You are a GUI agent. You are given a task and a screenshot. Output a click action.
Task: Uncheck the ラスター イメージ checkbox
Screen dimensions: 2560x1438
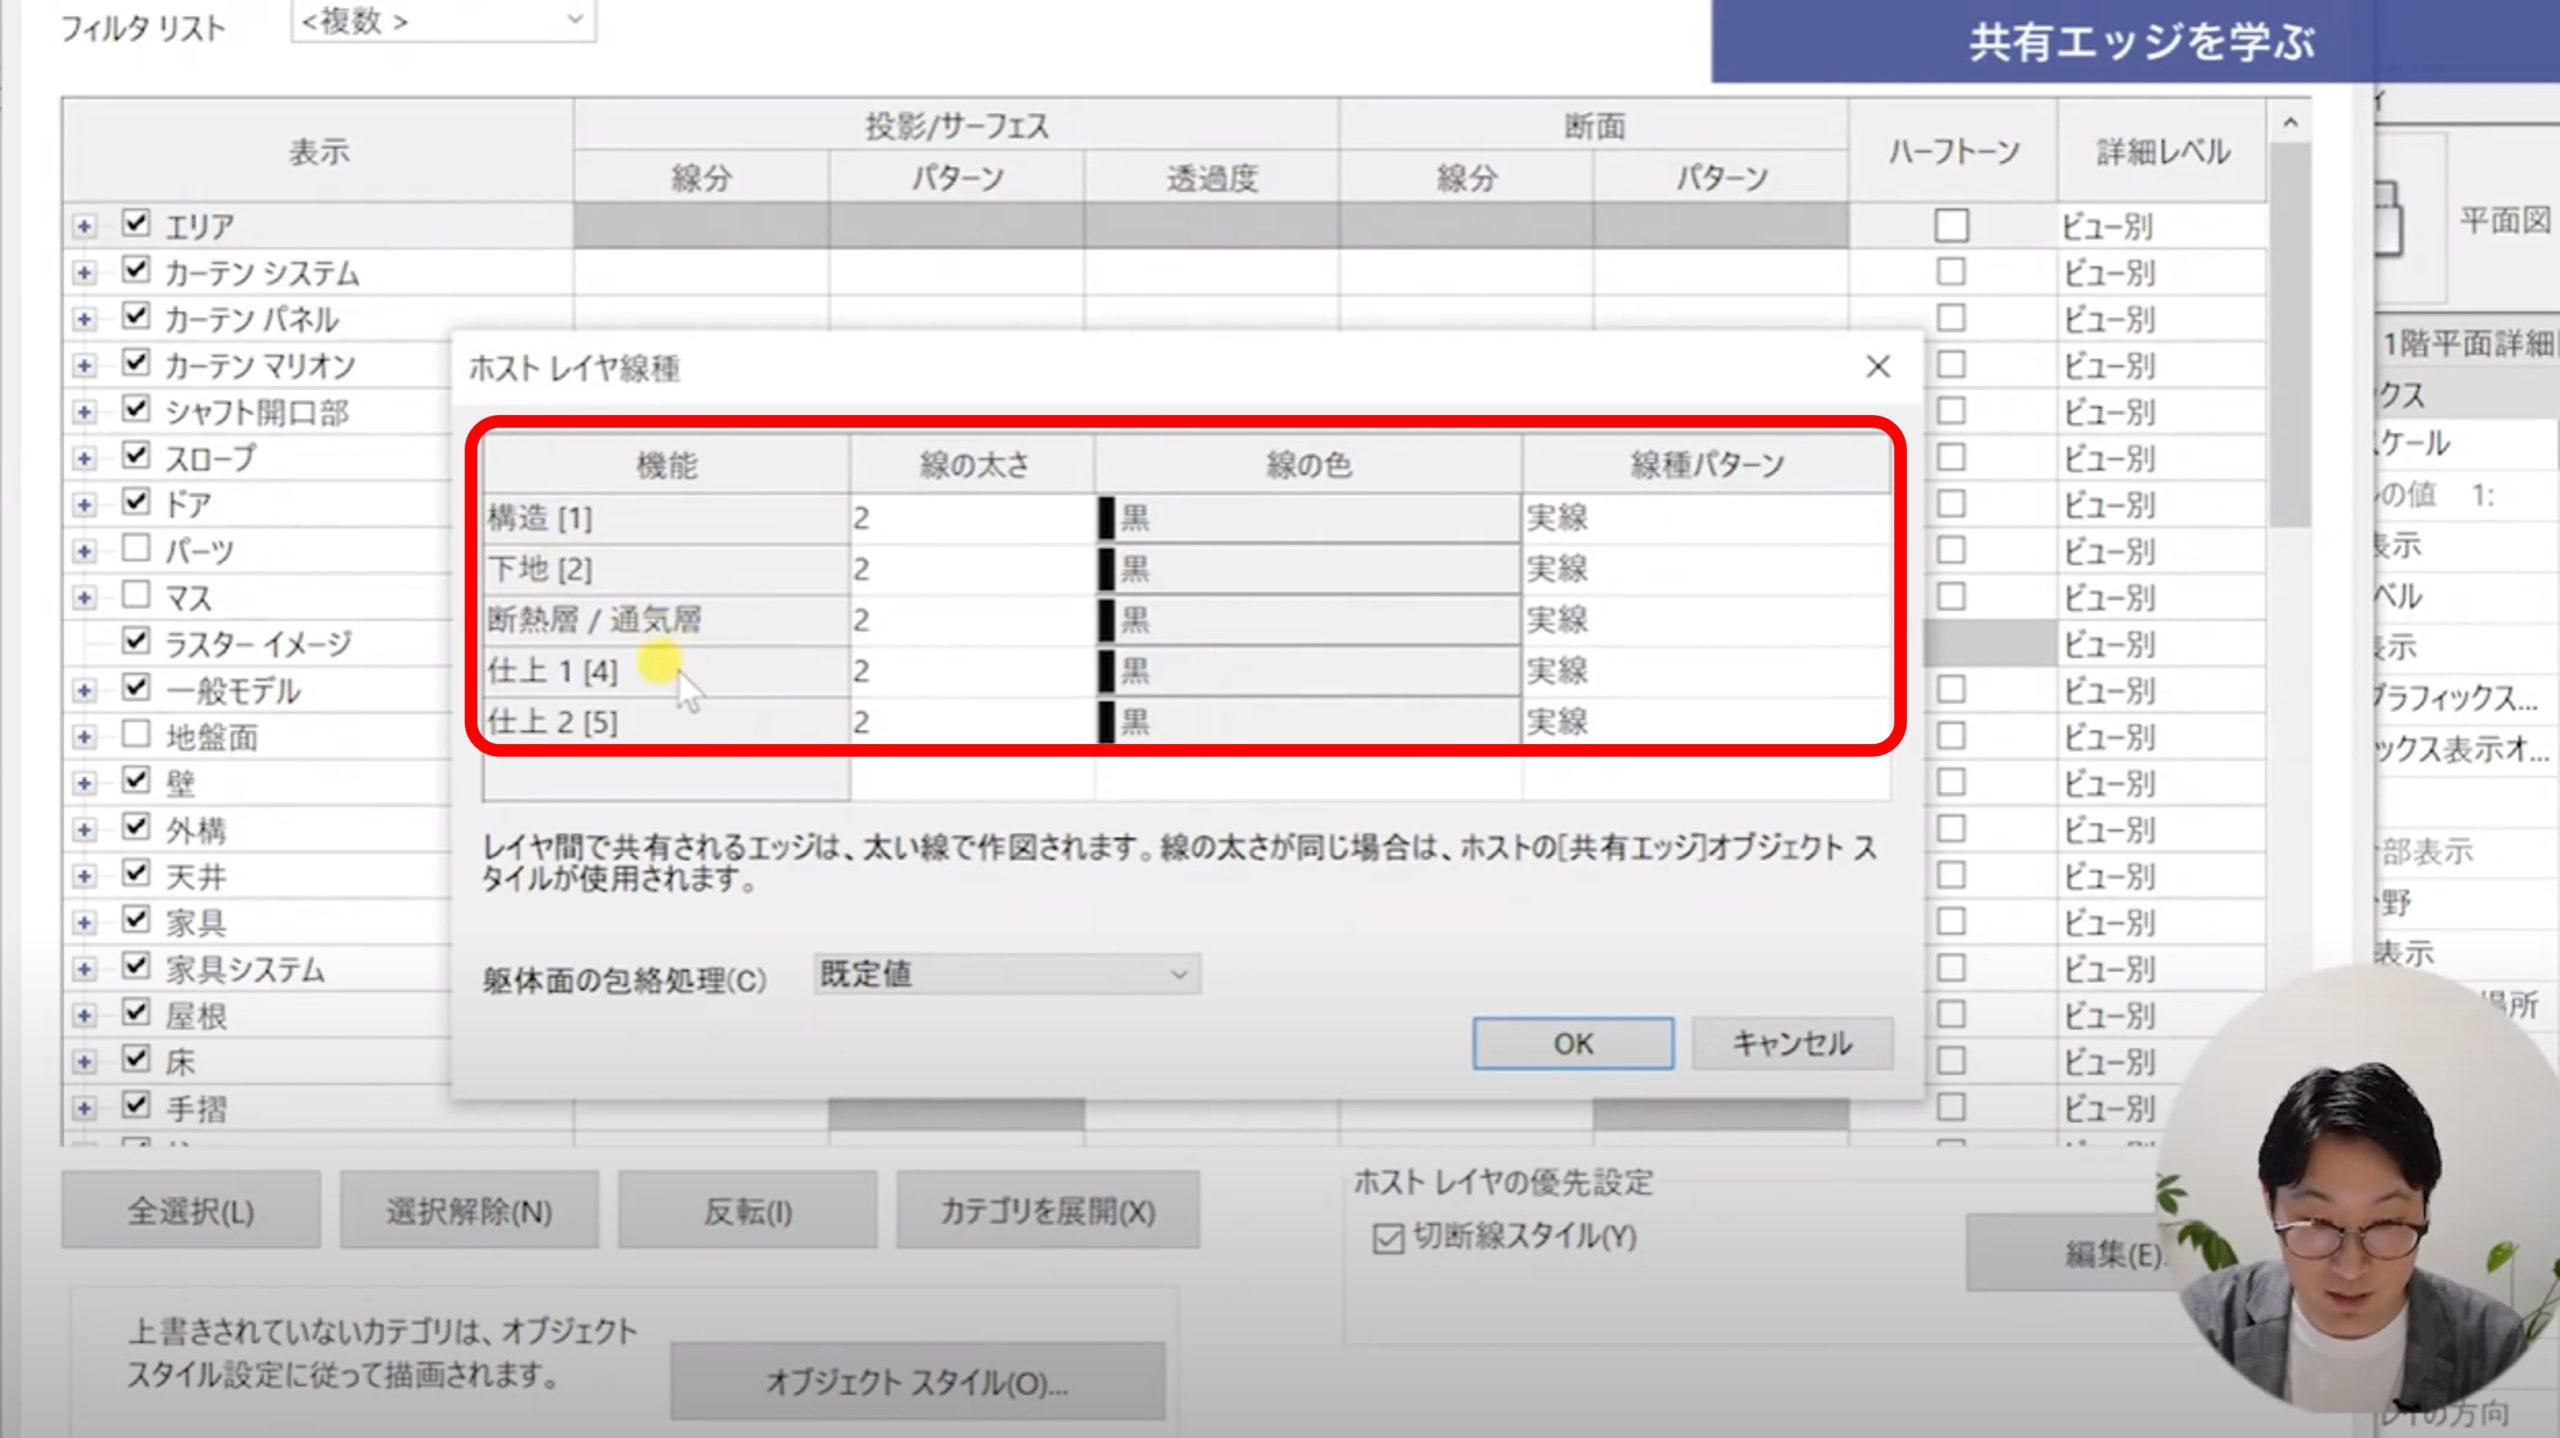[x=136, y=641]
